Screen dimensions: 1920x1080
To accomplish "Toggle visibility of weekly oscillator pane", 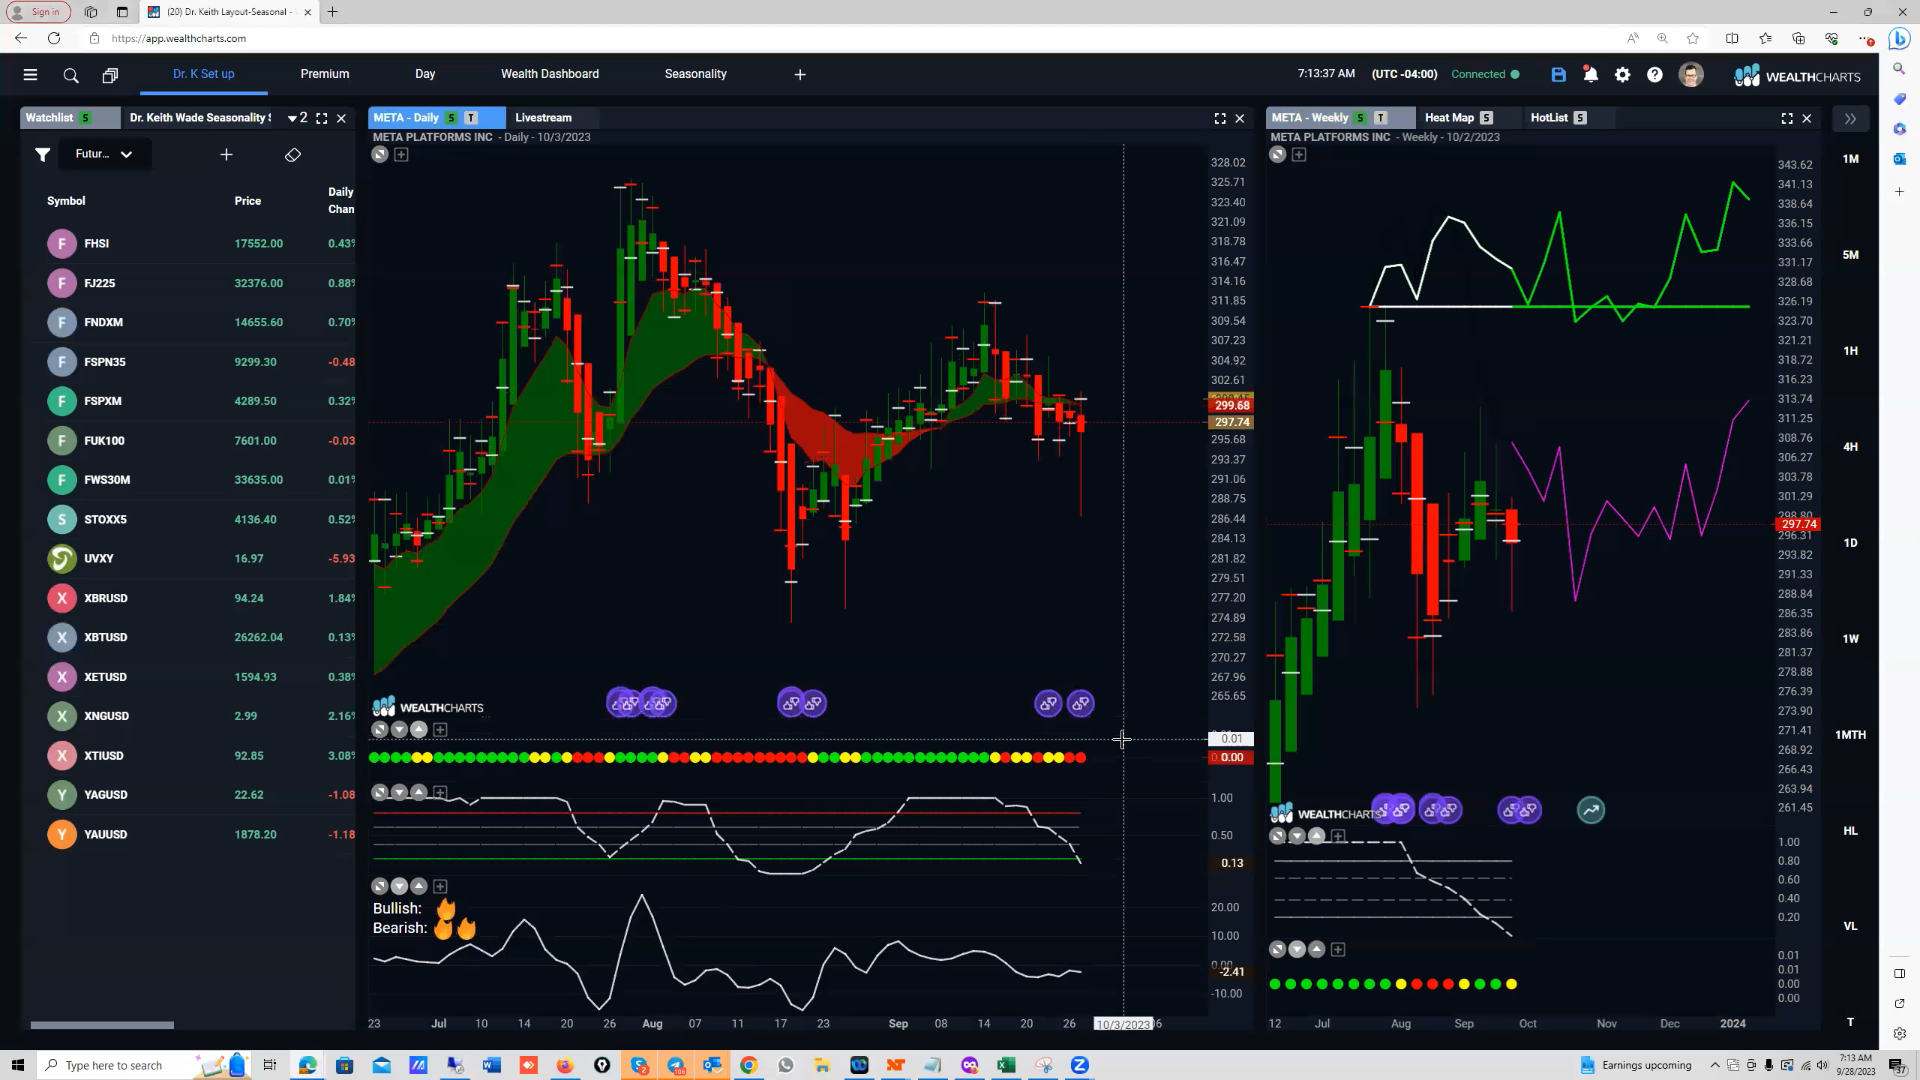I will (1277, 836).
